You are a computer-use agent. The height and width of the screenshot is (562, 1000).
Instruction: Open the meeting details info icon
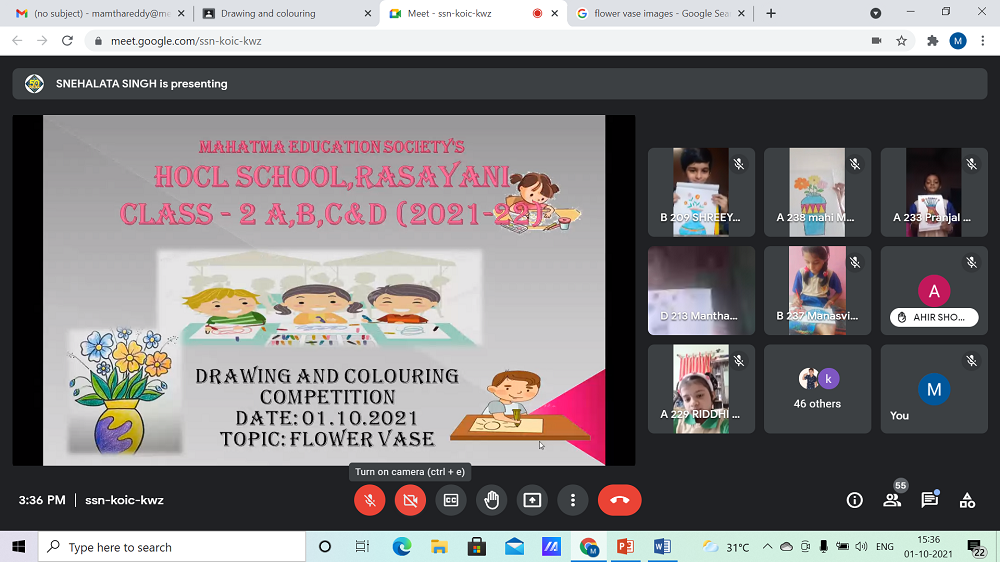tap(854, 500)
